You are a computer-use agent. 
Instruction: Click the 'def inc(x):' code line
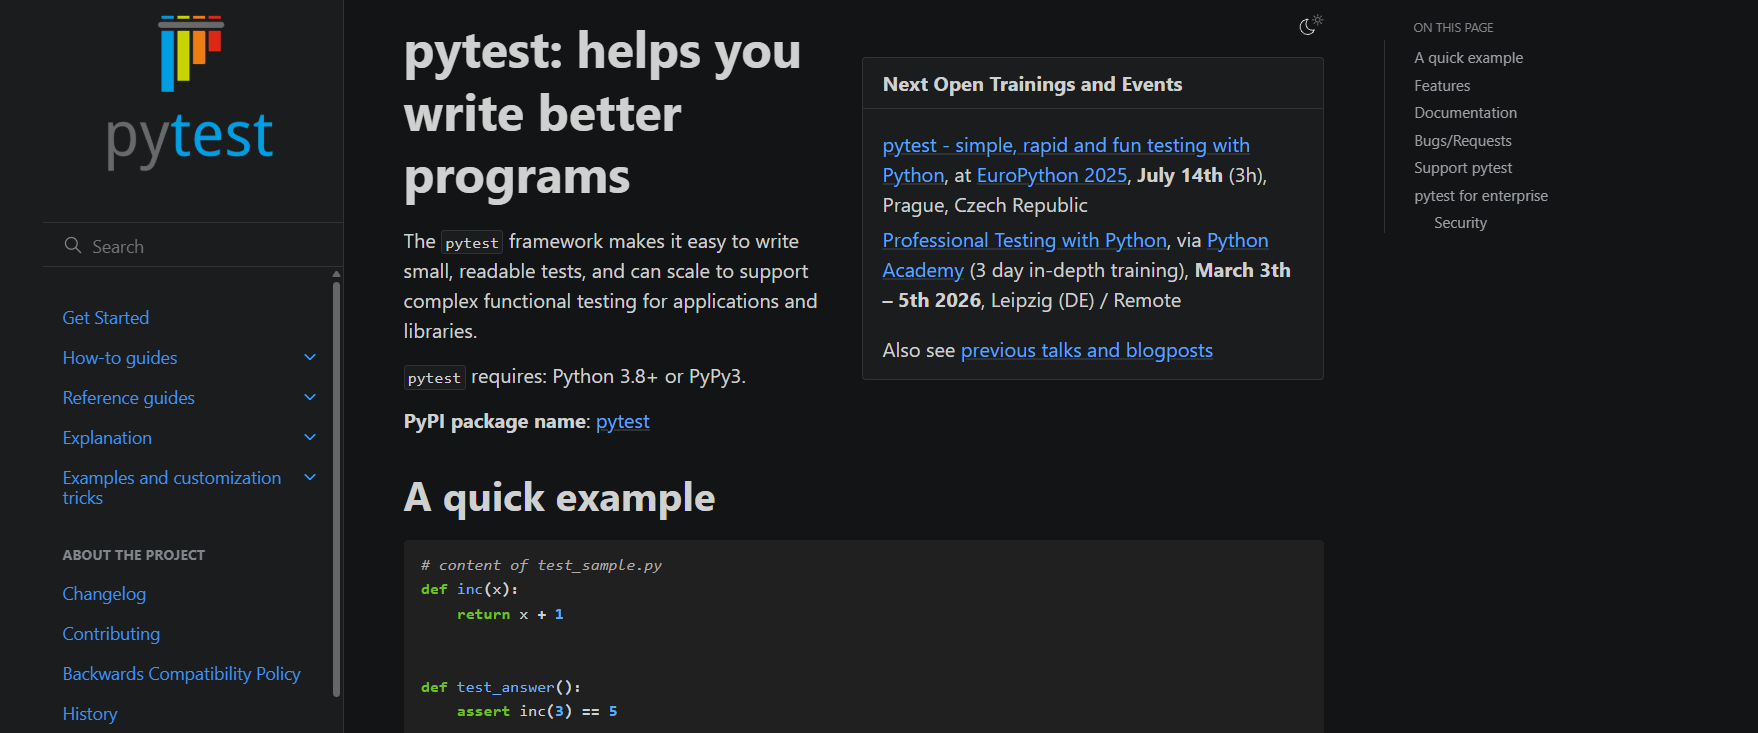pyautogui.click(x=470, y=589)
